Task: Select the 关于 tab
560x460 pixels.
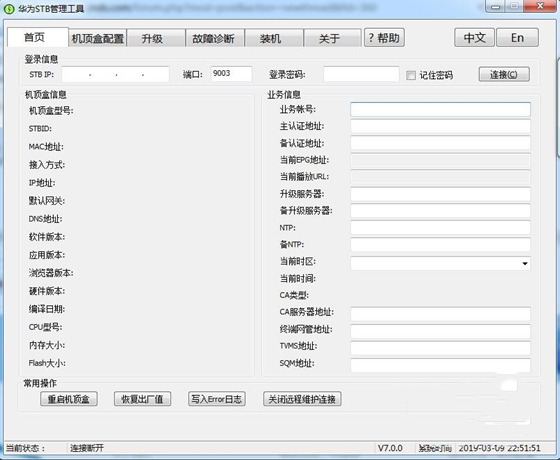Action: click(x=332, y=38)
